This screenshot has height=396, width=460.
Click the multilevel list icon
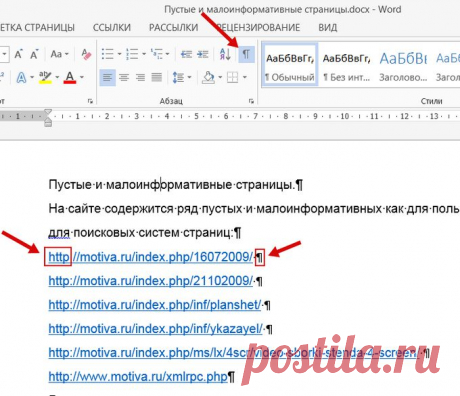click(156, 54)
